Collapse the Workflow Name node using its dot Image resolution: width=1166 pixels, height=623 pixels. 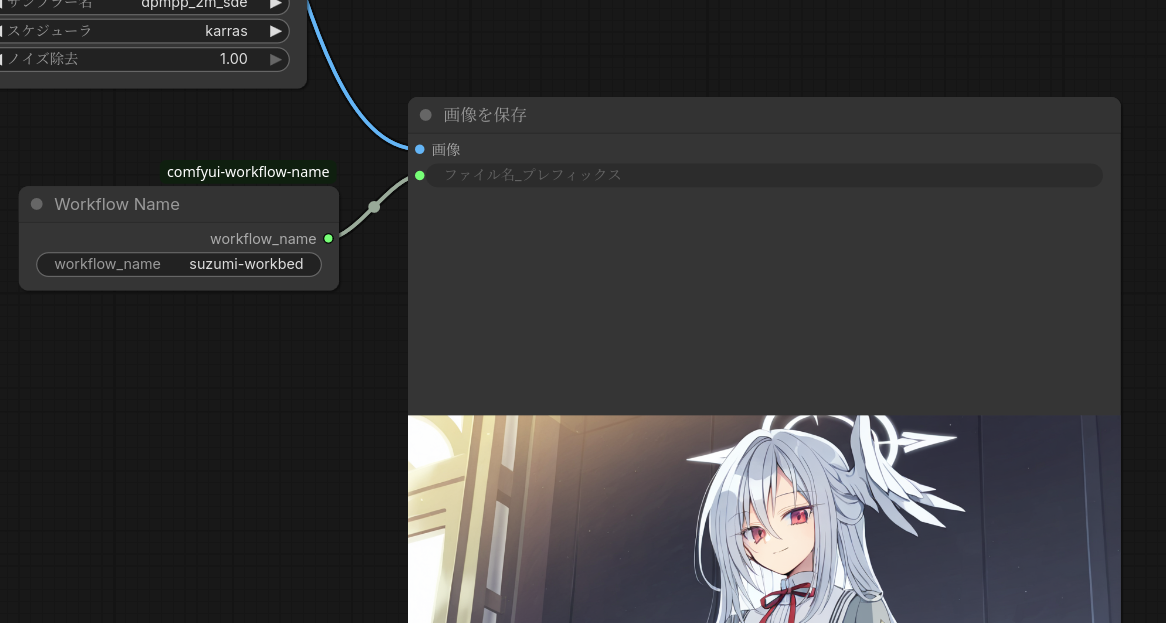36,204
